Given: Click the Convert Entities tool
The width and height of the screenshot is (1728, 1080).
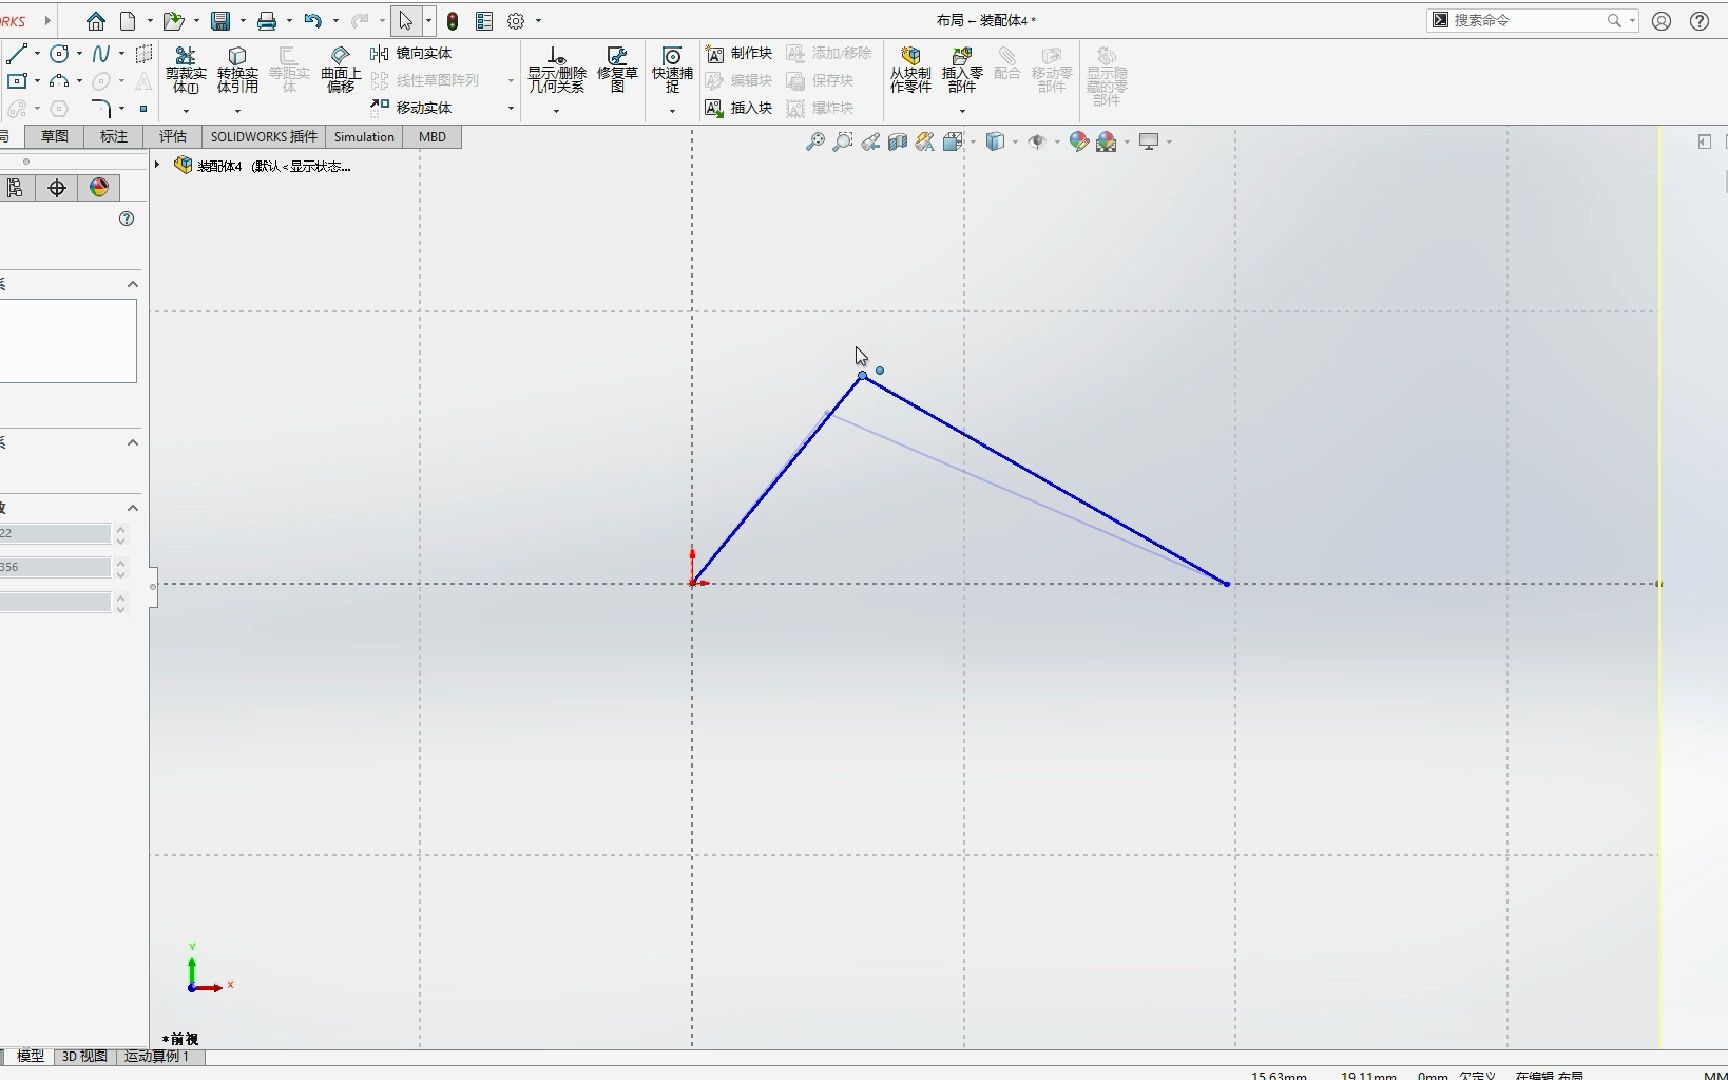Looking at the screenshot, I should click(x=237, y=69).
